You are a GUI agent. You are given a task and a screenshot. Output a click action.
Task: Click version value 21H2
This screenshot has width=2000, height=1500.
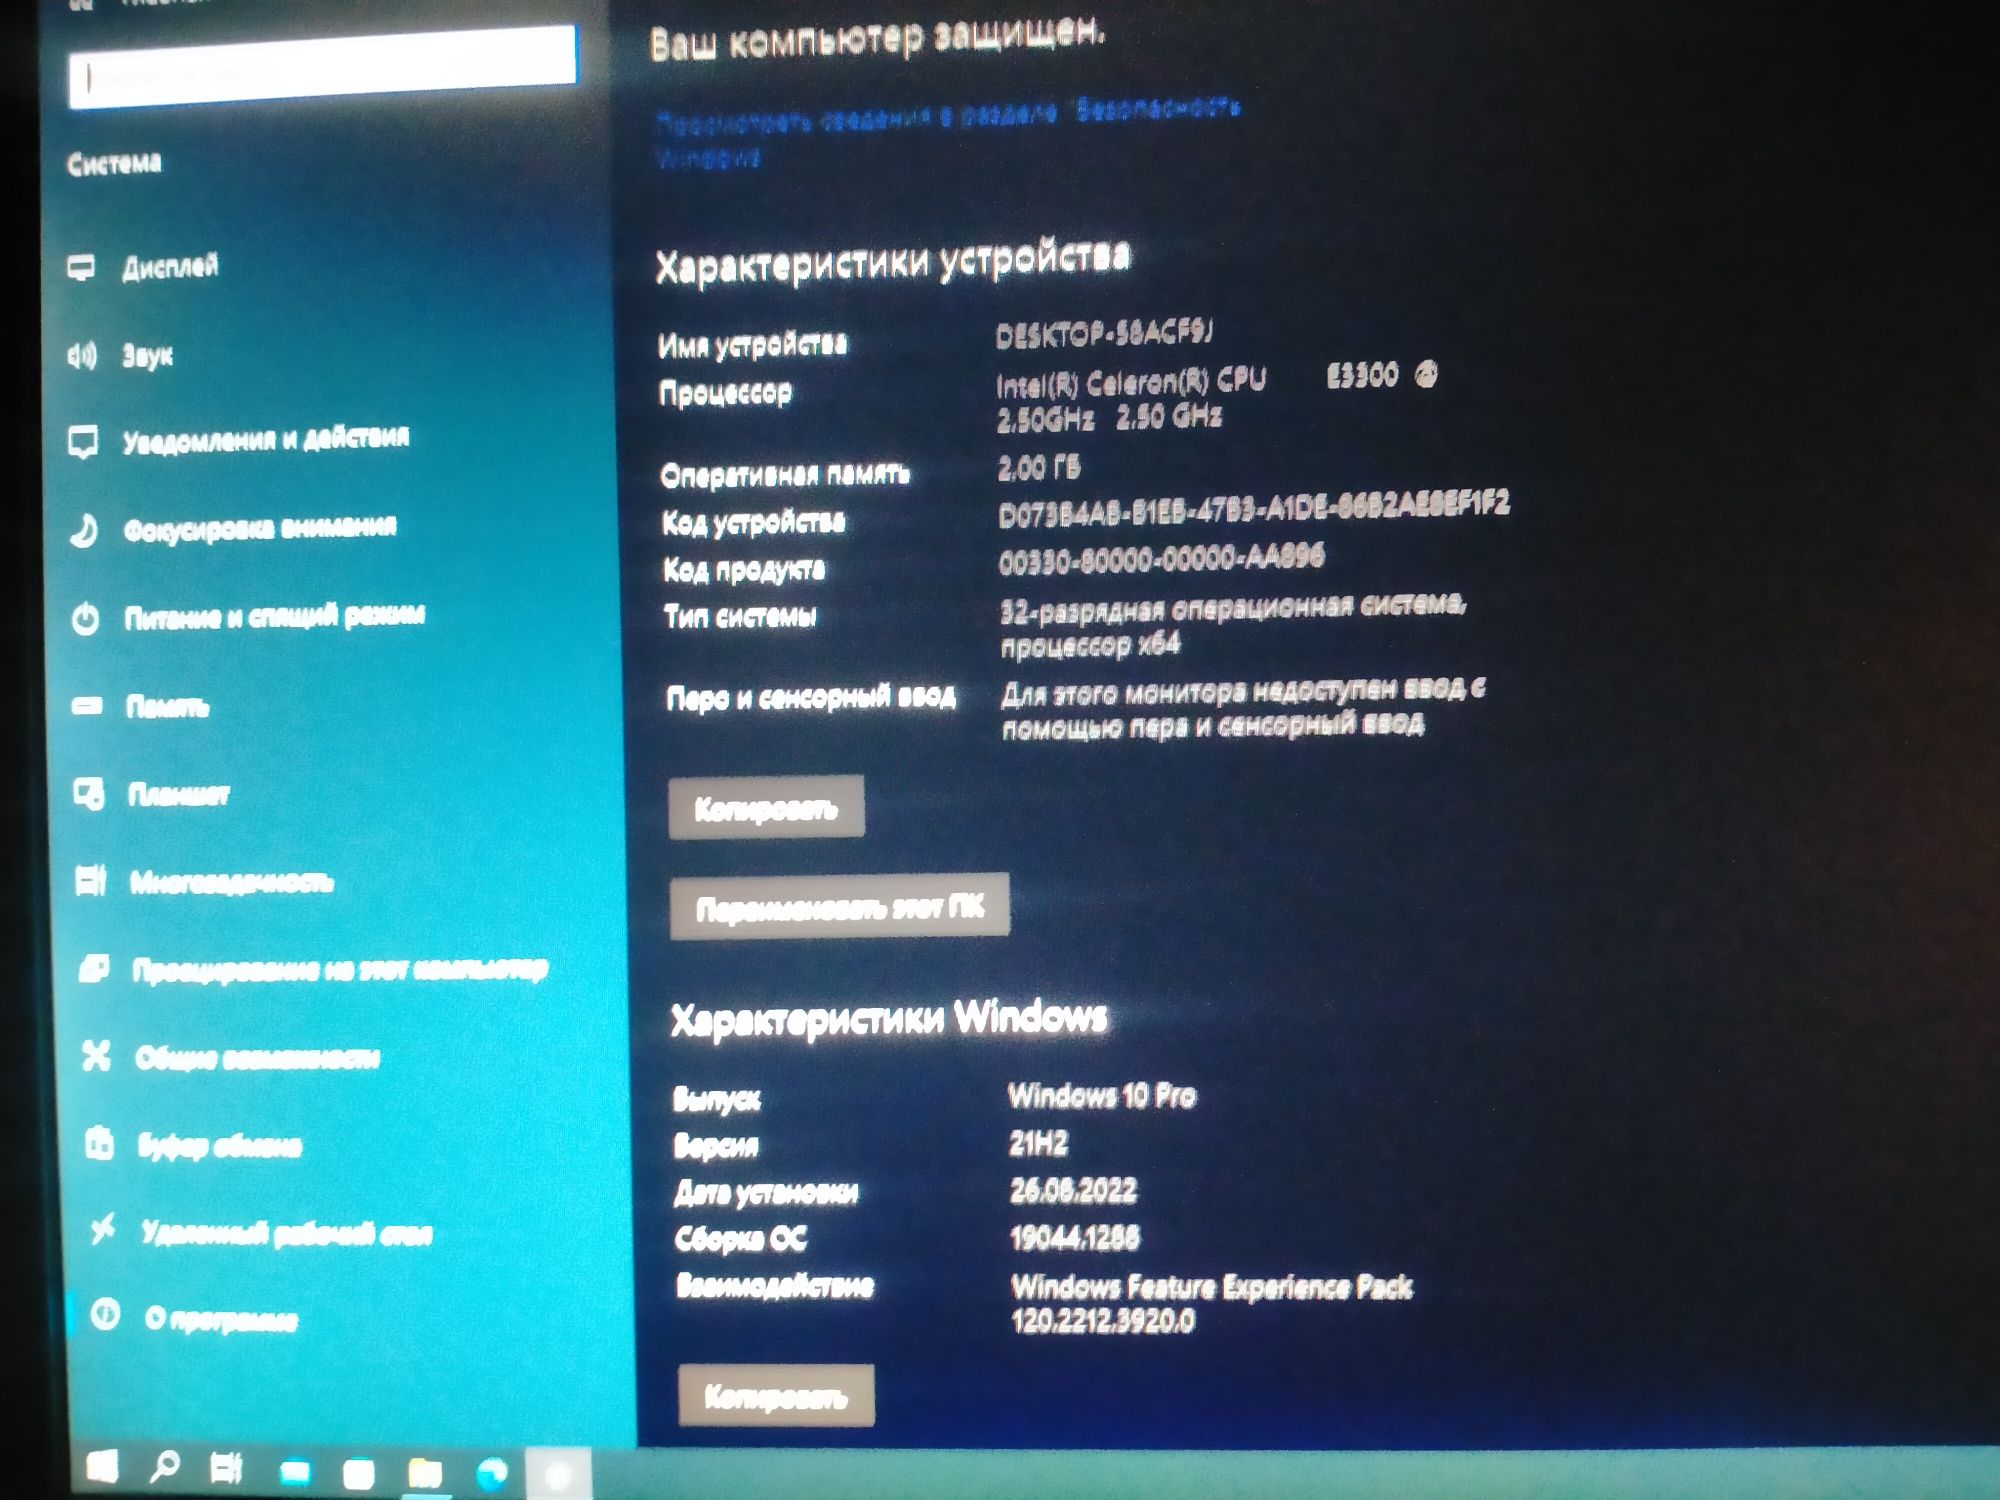click(1039, 1143)
